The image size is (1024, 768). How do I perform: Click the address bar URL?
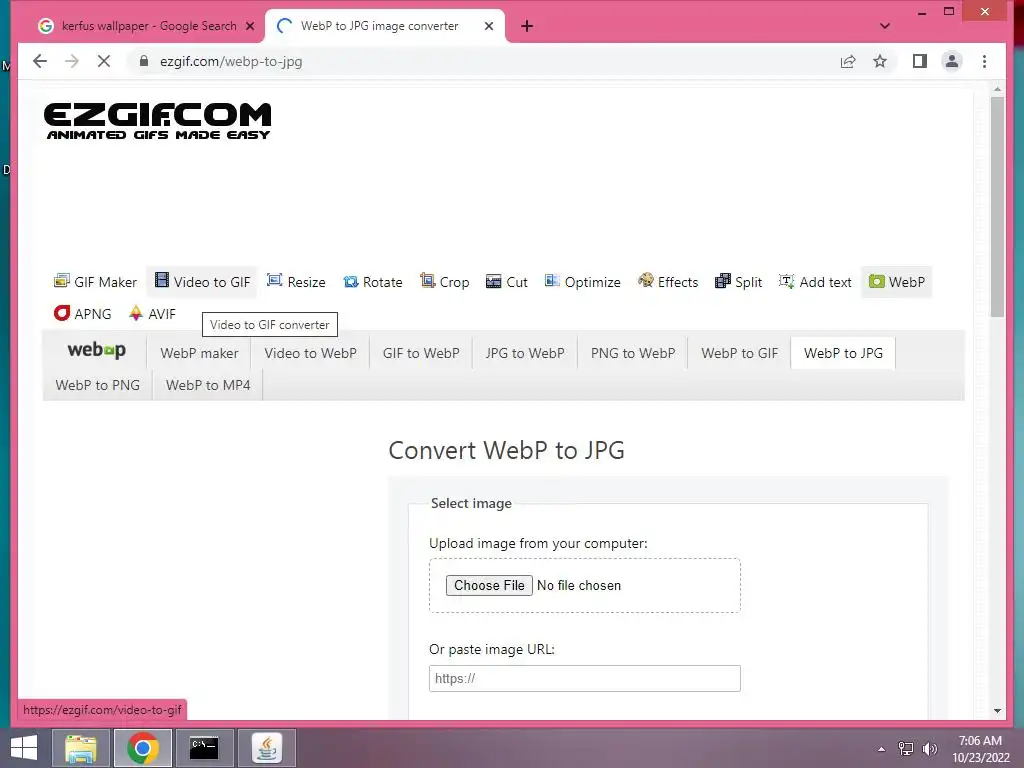pos(231,61)
